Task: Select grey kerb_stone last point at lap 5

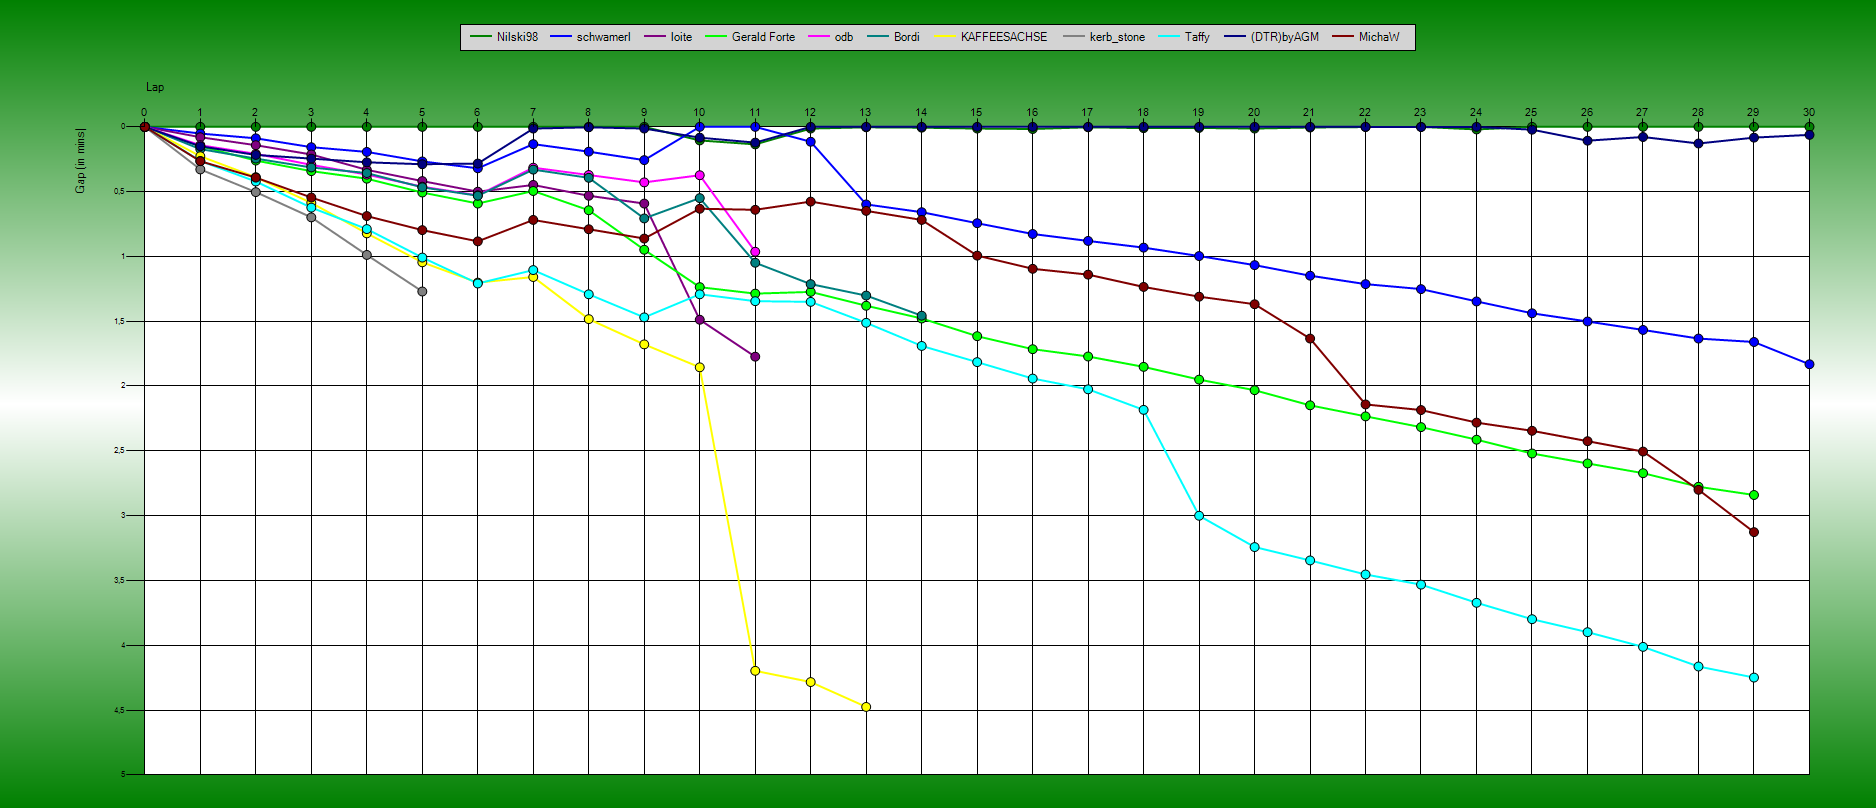Action: 422,291
